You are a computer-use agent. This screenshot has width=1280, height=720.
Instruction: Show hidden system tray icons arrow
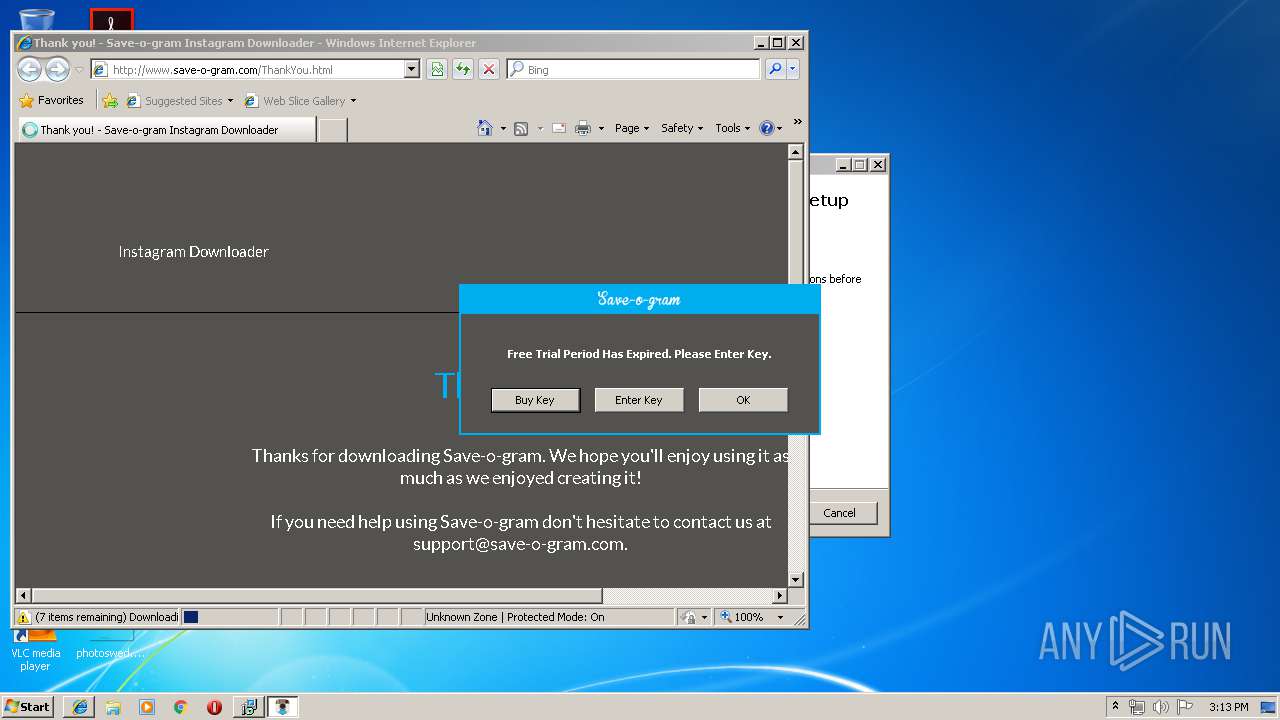pyautogui.click(x=1115, y=706)
